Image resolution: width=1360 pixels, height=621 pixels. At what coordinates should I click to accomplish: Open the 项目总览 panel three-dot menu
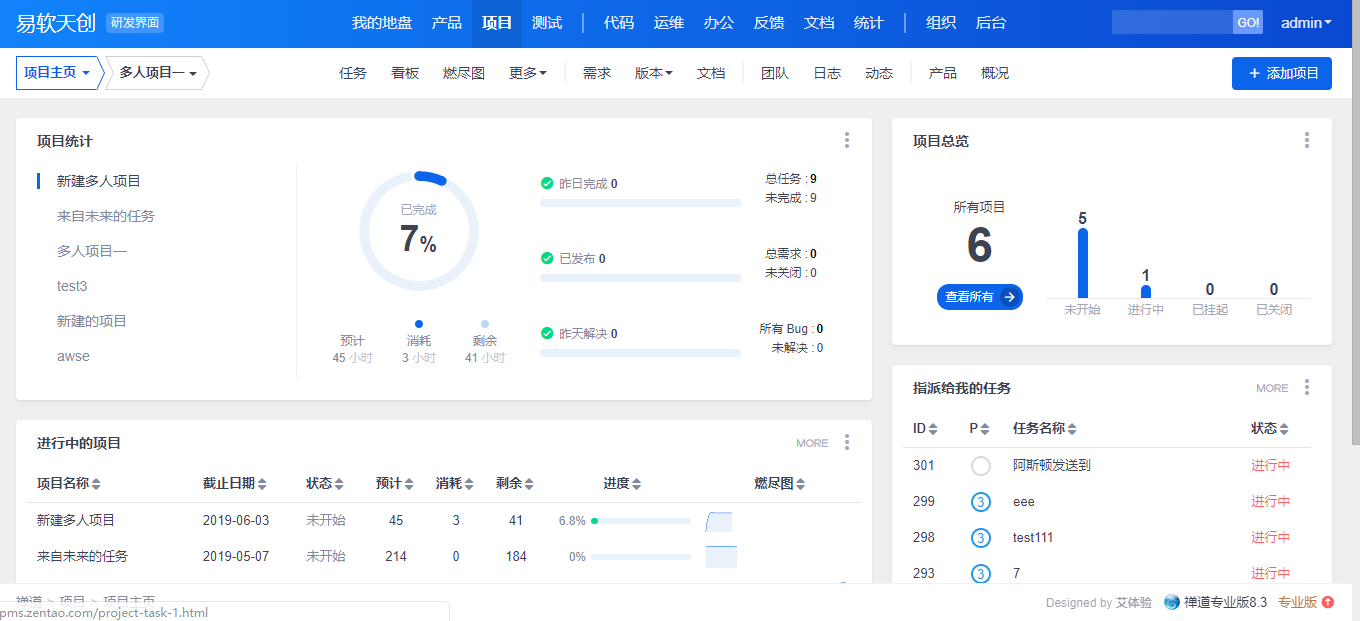point(1306,141)
